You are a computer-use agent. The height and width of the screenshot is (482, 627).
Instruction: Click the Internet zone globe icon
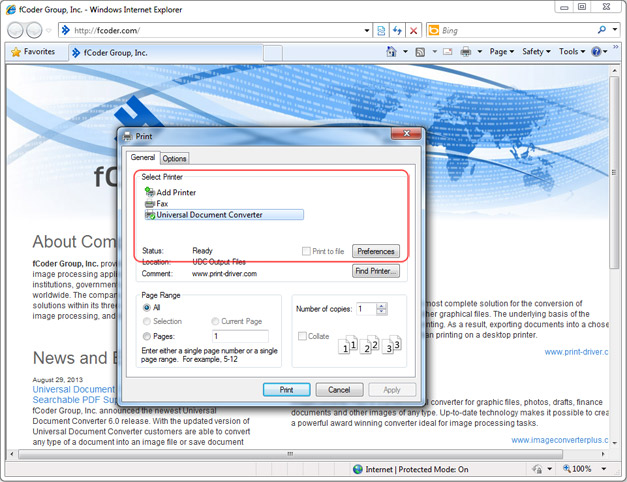tap(358, 469)
